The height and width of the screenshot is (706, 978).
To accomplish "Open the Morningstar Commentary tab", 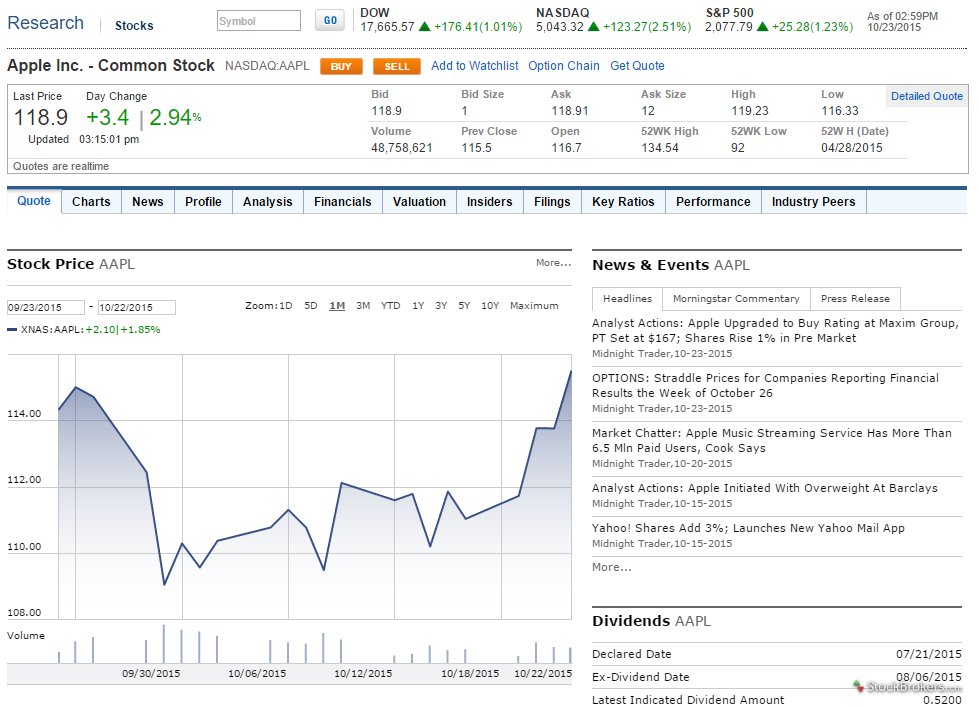I will [736, 299].
